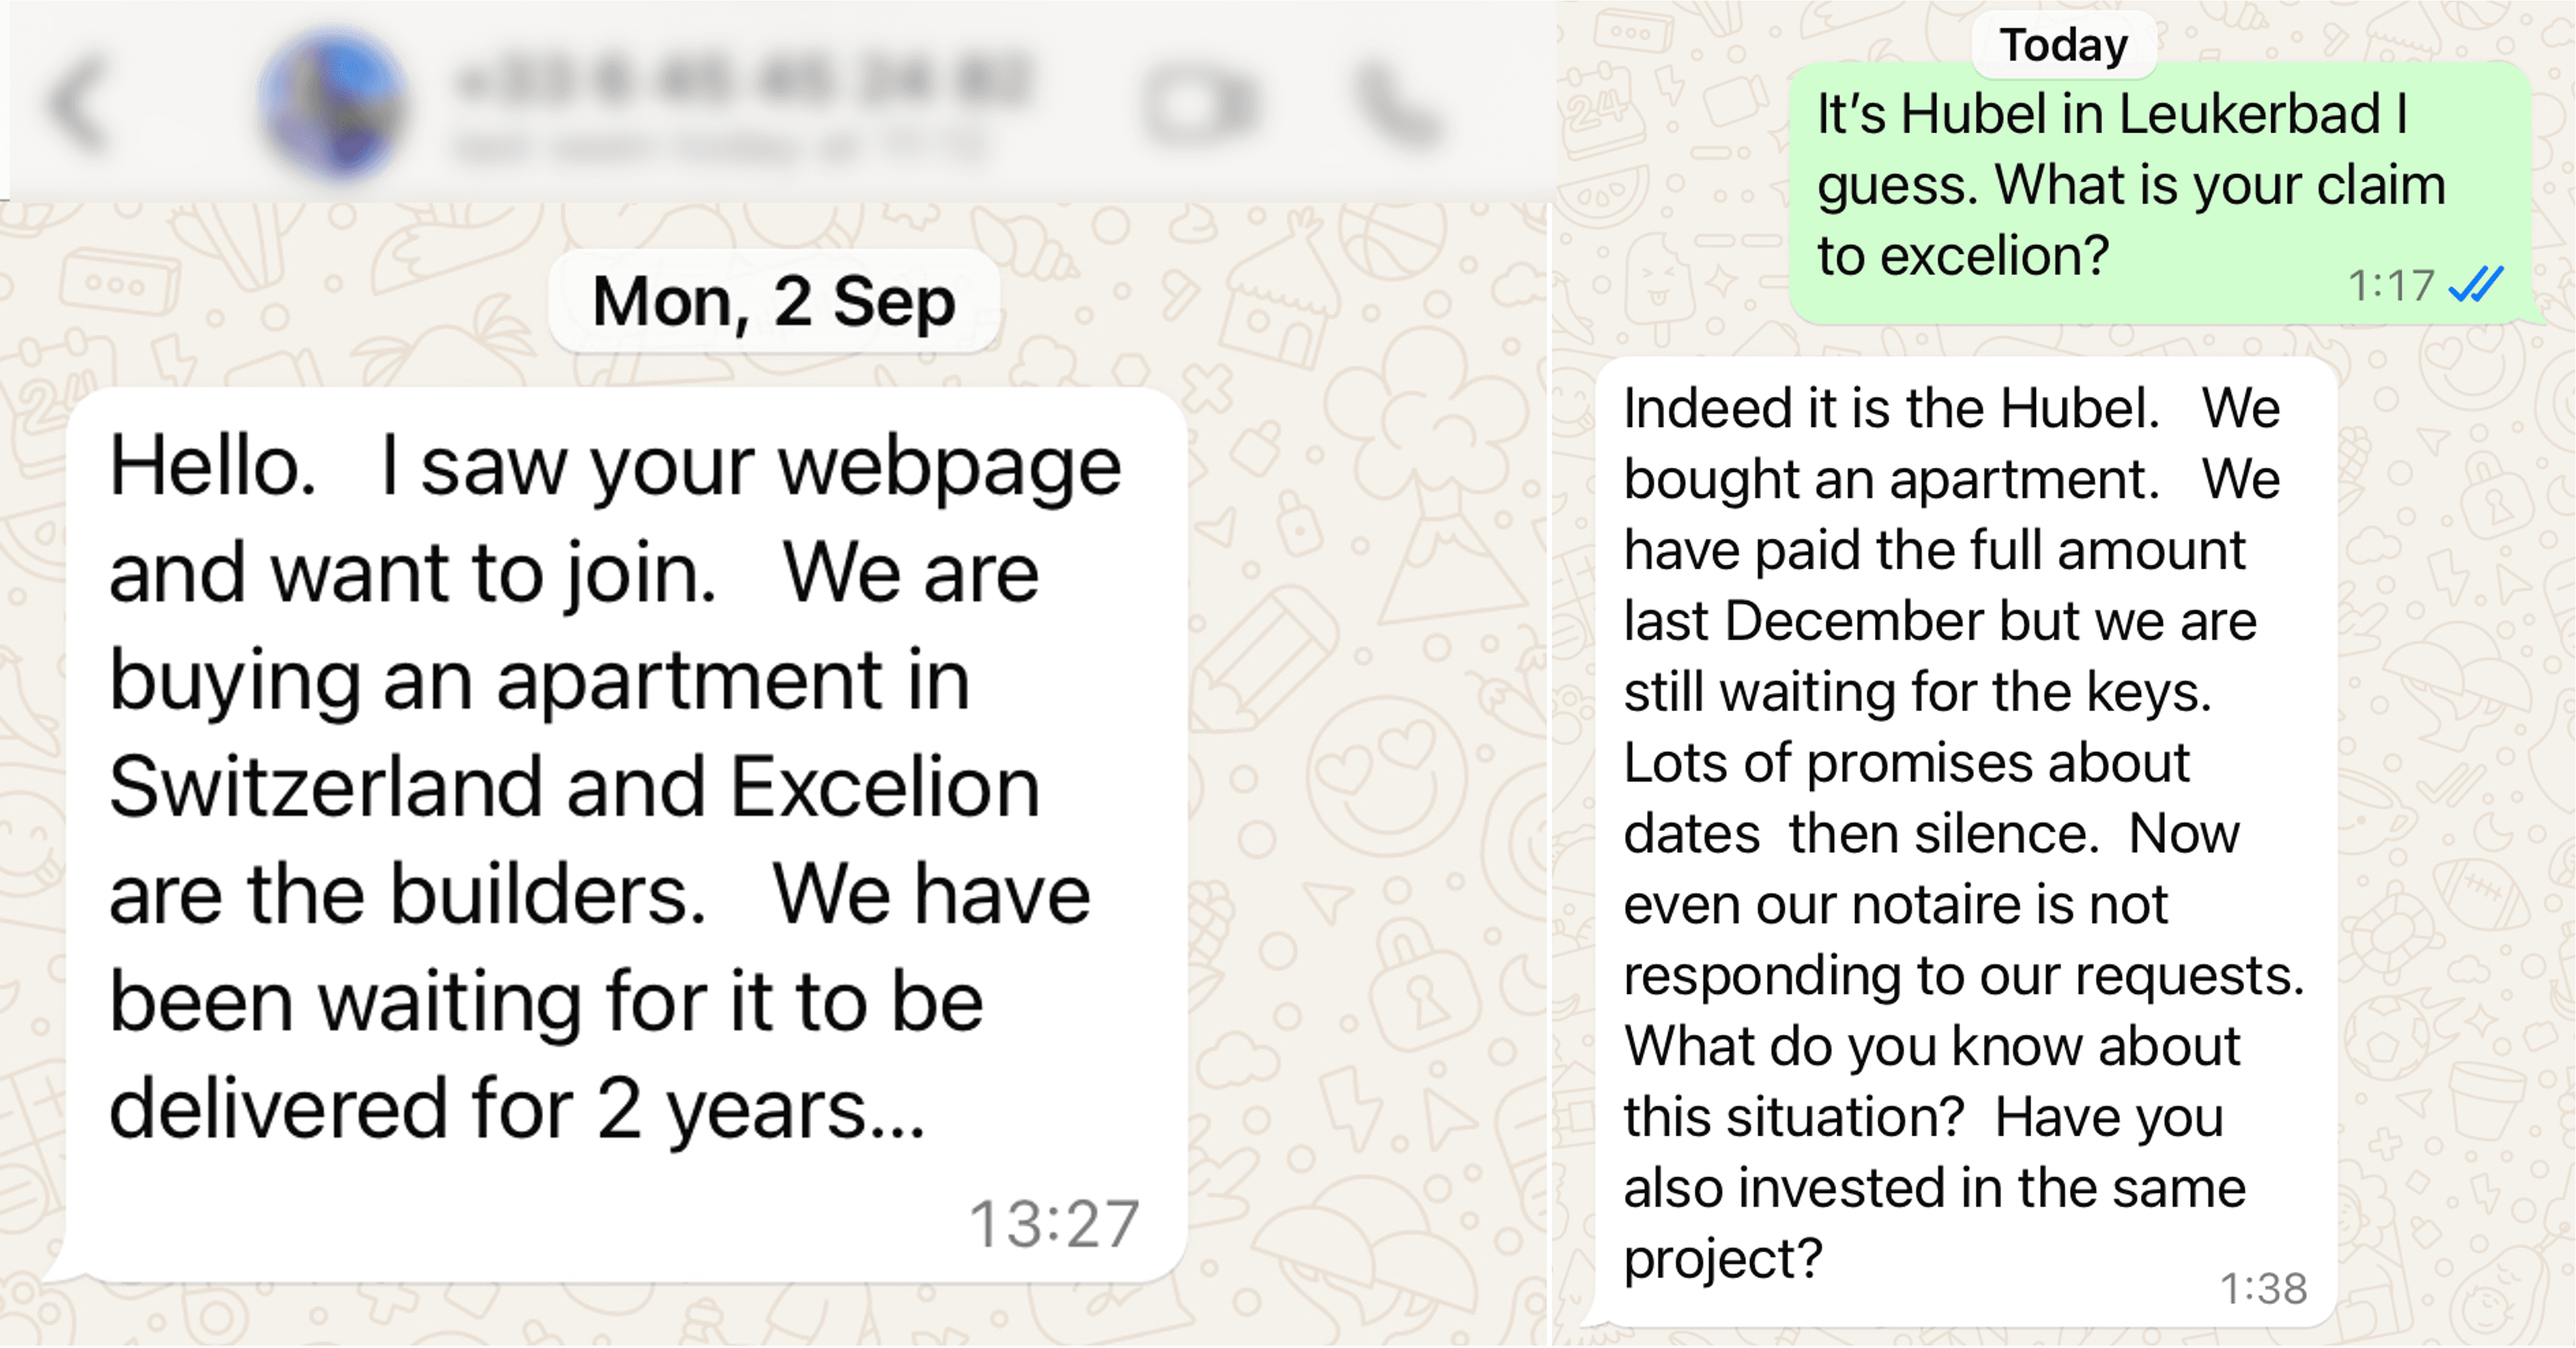This screenshot has width=2576, height=1348.
Task: Tap the back arrow in chat header
Action: 78,104
